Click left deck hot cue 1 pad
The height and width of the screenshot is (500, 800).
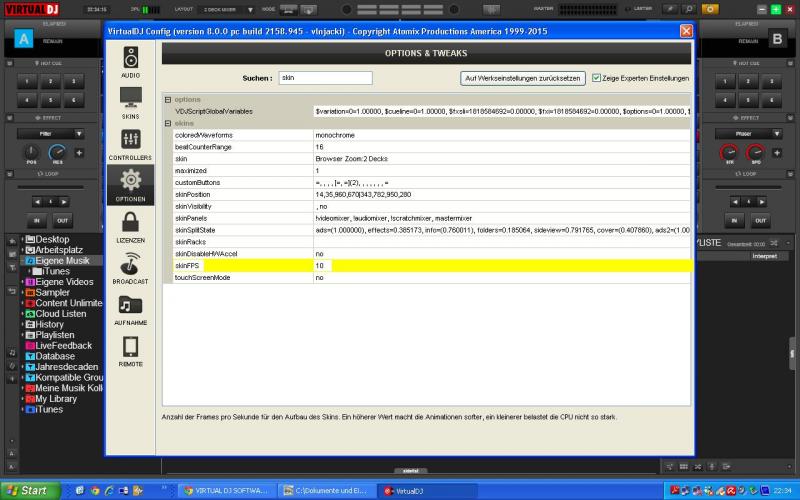tap(28, 81)
